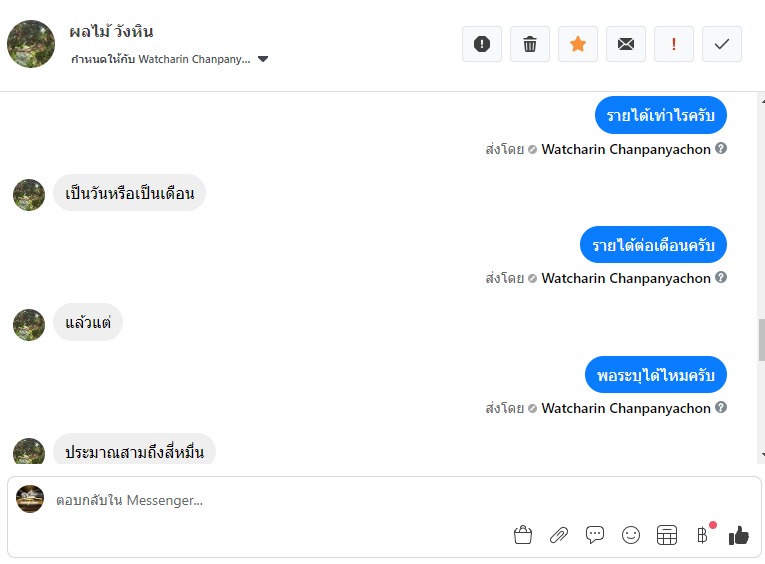Mark conversation done with checkmark button
The image size is (765, 564).
tap(722, 44)
